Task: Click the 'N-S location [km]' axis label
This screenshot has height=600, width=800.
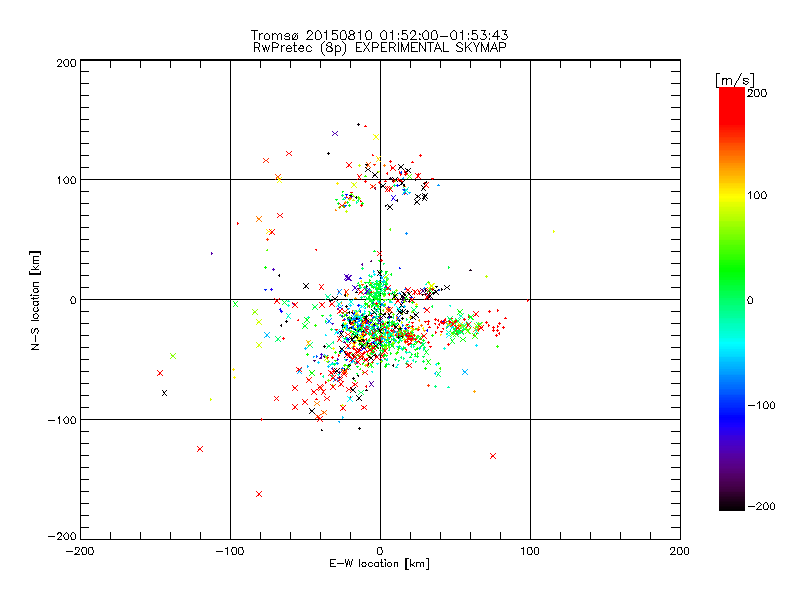Action: click(35, 301)
